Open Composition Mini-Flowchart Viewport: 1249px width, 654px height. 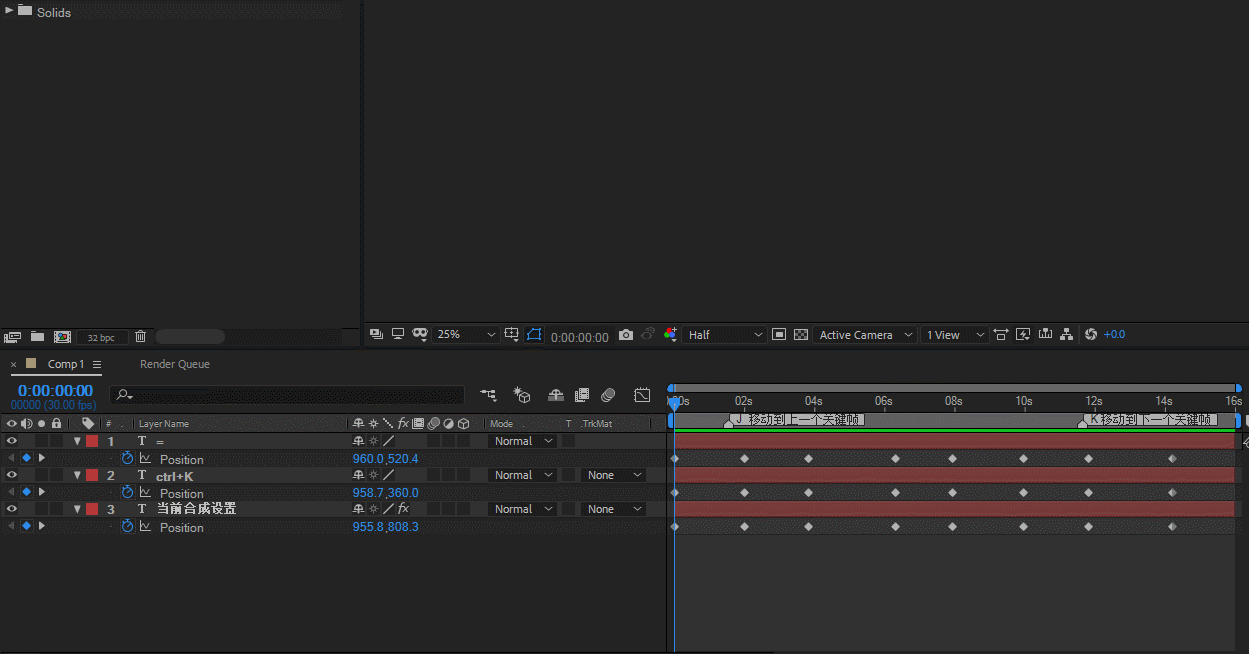pyautogui.click(x=488, y=395)
